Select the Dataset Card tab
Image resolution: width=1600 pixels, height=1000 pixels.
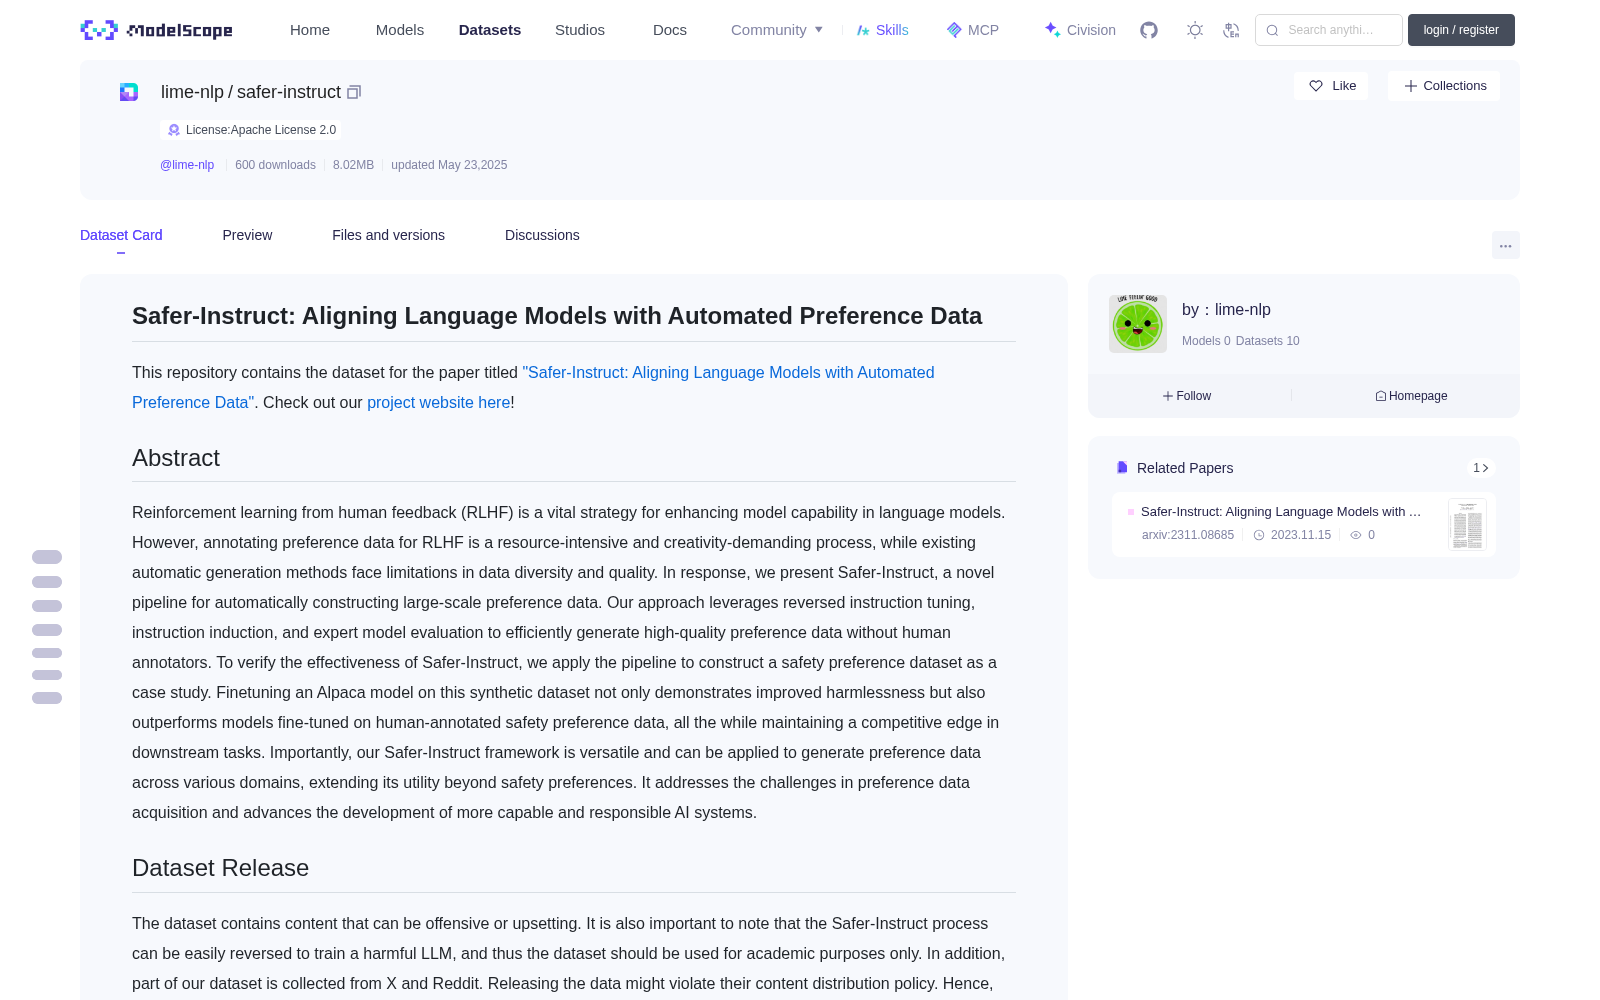click(121, 235)
